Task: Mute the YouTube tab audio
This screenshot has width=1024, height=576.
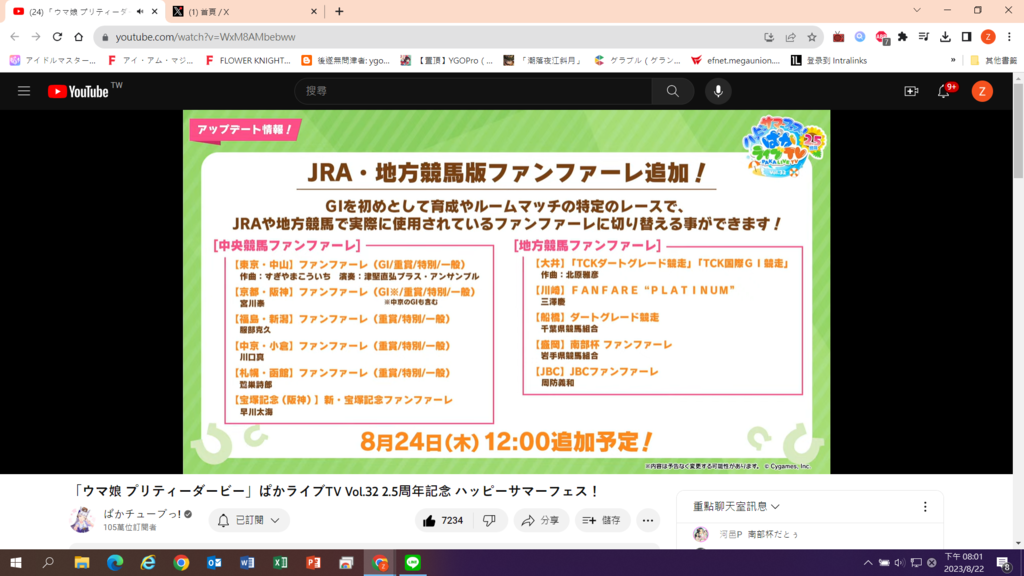Action: tap(140, 12)
